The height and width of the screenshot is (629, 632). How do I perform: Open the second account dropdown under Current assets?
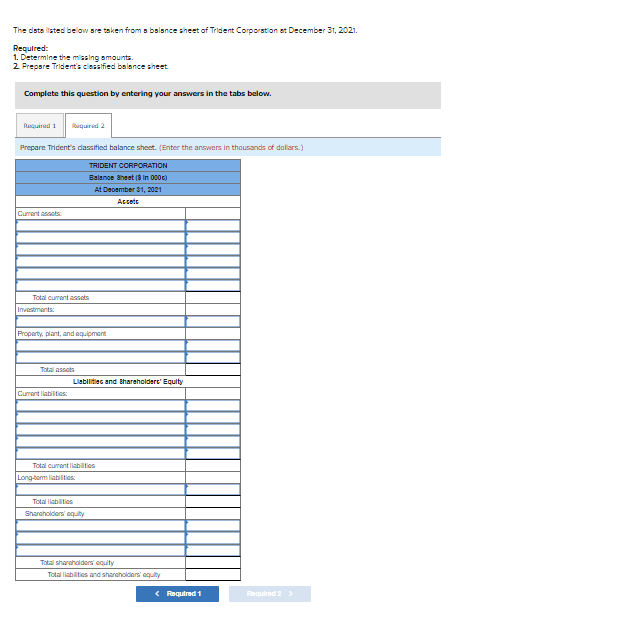pyautogui.click(x=100, y=237)
